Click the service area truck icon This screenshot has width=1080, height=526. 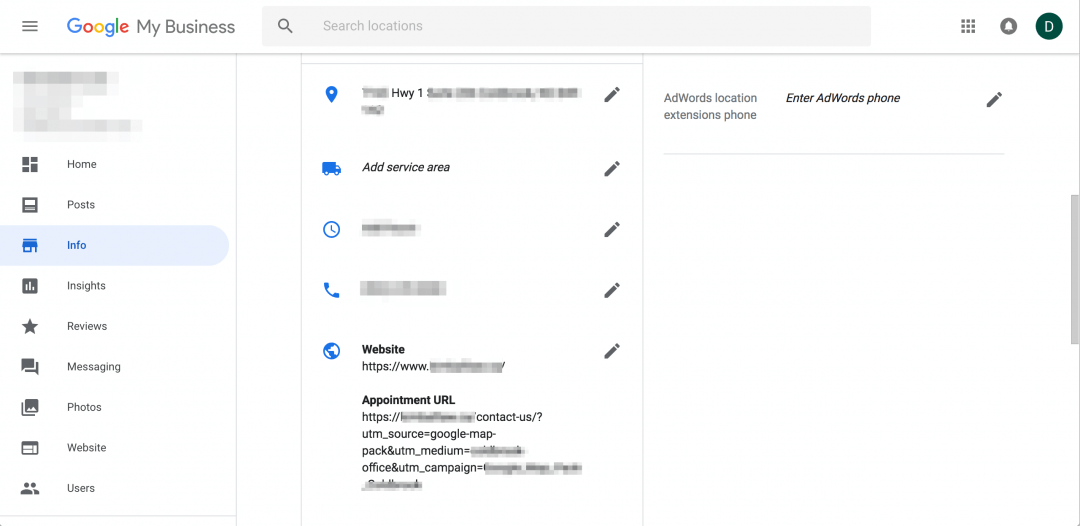pyautogui.click(x=331, y=168)
